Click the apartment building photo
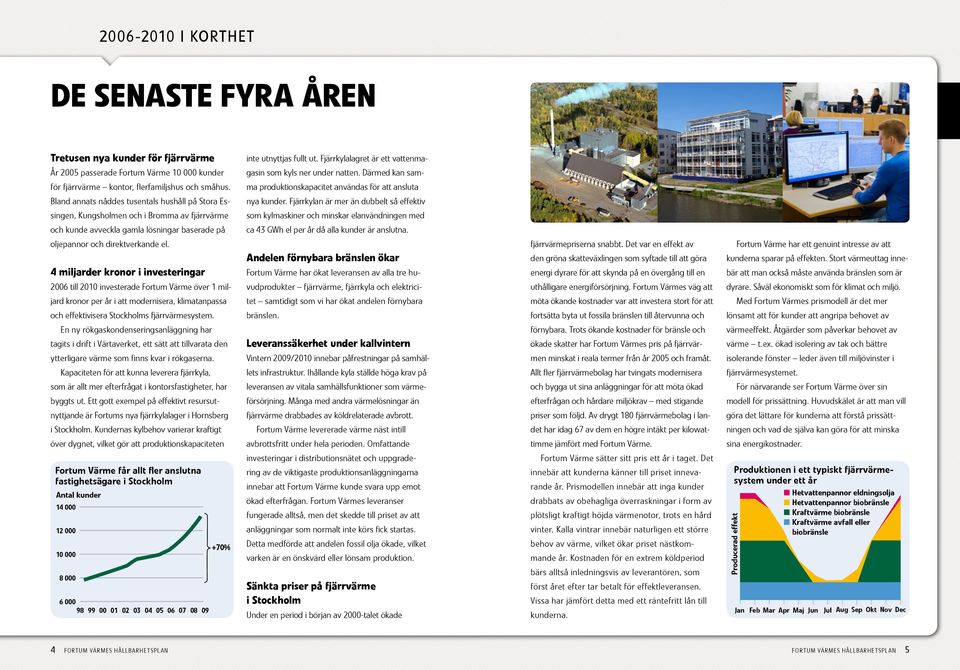 click(x=720, y=152)
